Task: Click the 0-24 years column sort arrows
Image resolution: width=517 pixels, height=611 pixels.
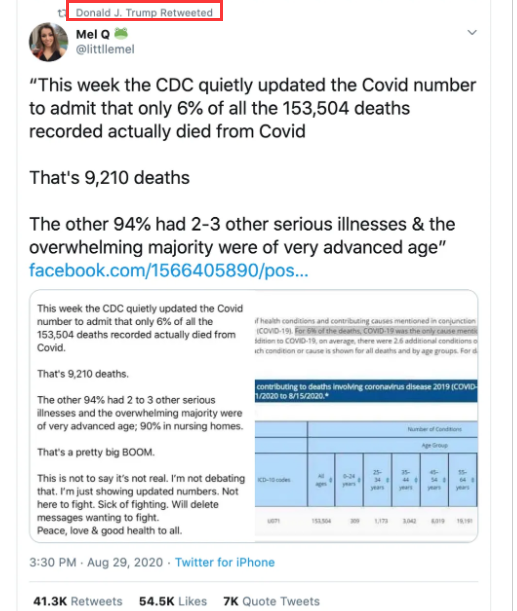Action: [359, 480]
